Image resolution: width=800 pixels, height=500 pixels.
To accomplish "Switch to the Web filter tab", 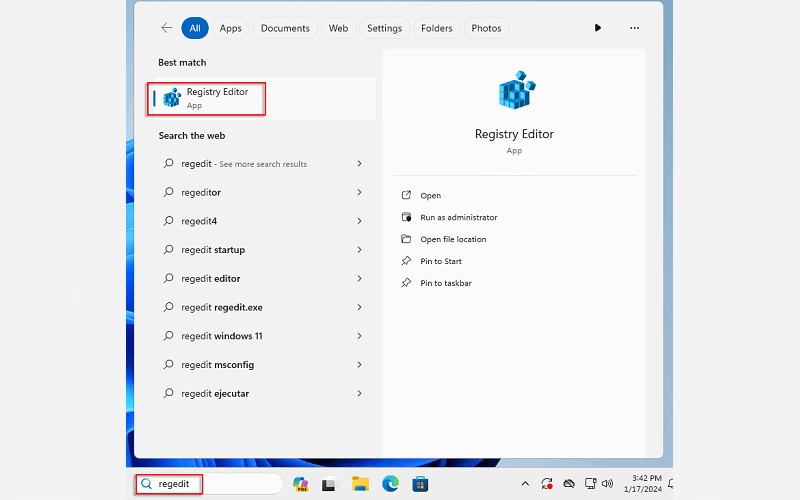I will (x=338, y=28).
